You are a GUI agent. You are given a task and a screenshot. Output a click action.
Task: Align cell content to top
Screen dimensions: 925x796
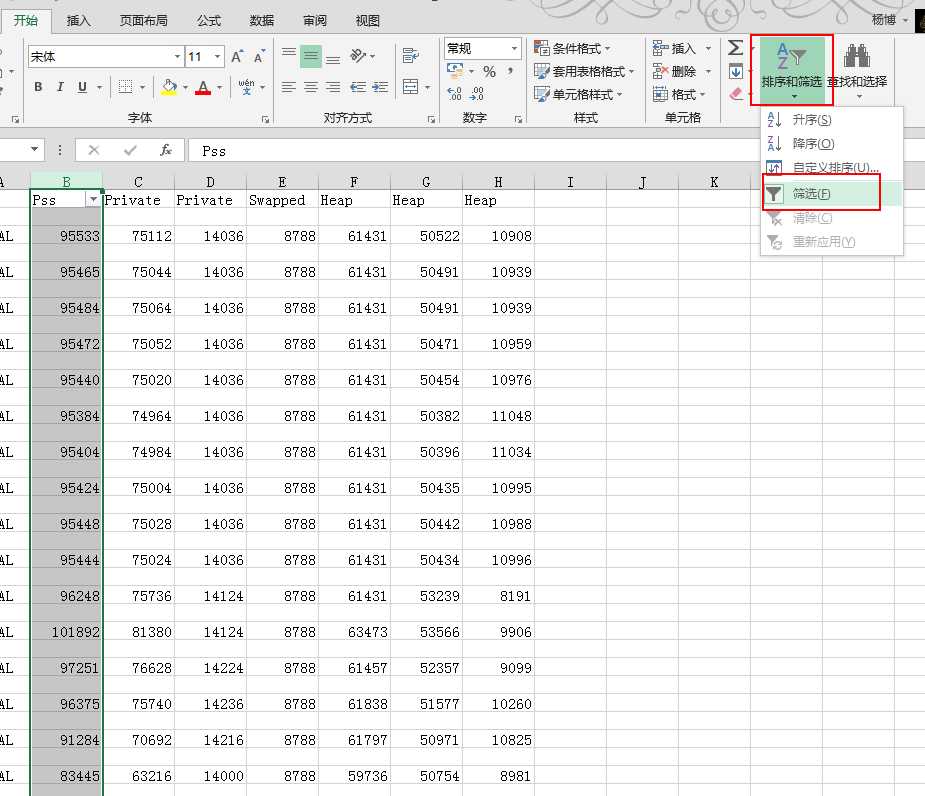coord(288,56)
